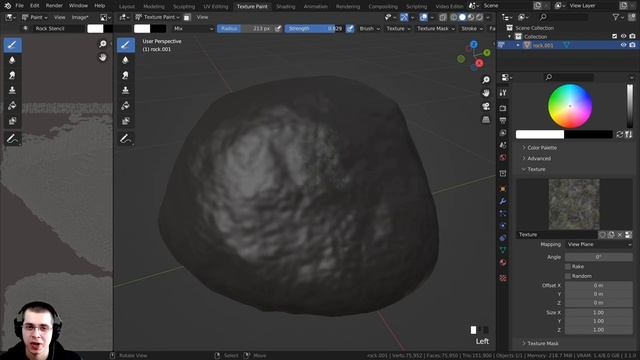Pick a hue on the color wheel
This screenshot has height=360, width=640.
[x=570, y=106]
